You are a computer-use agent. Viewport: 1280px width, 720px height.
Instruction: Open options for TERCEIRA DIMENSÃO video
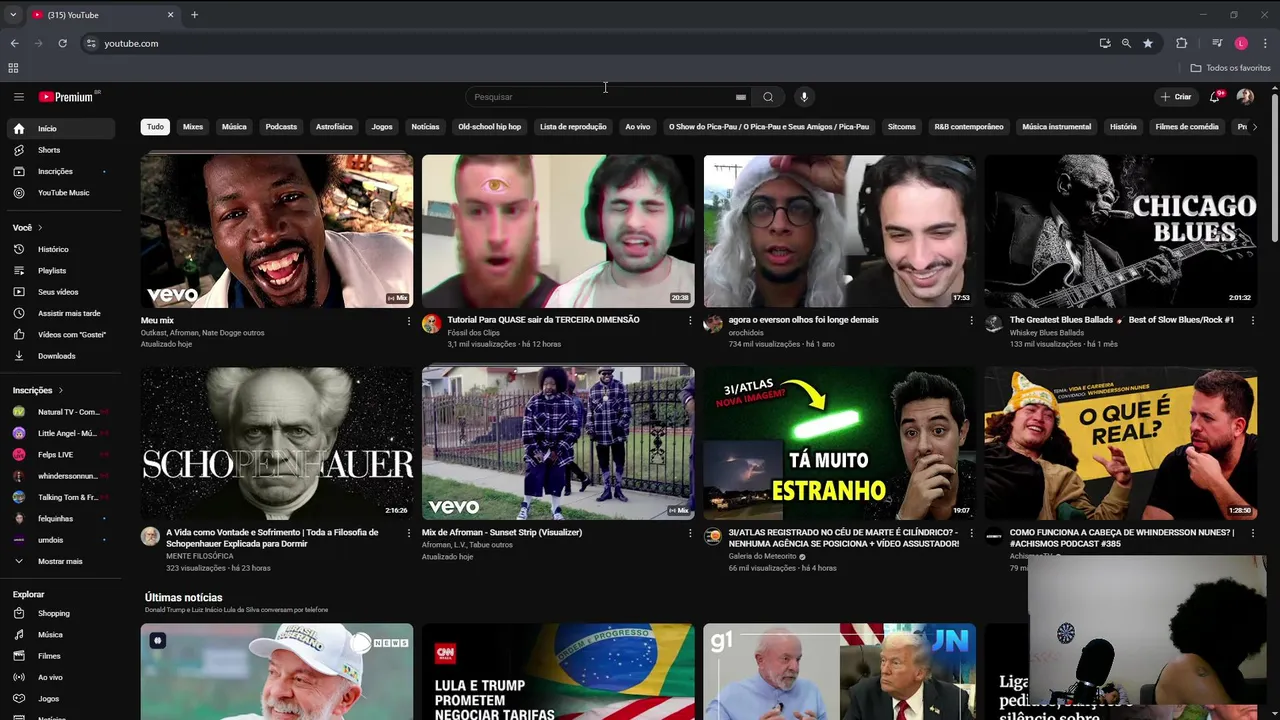(x=689, y=321)
